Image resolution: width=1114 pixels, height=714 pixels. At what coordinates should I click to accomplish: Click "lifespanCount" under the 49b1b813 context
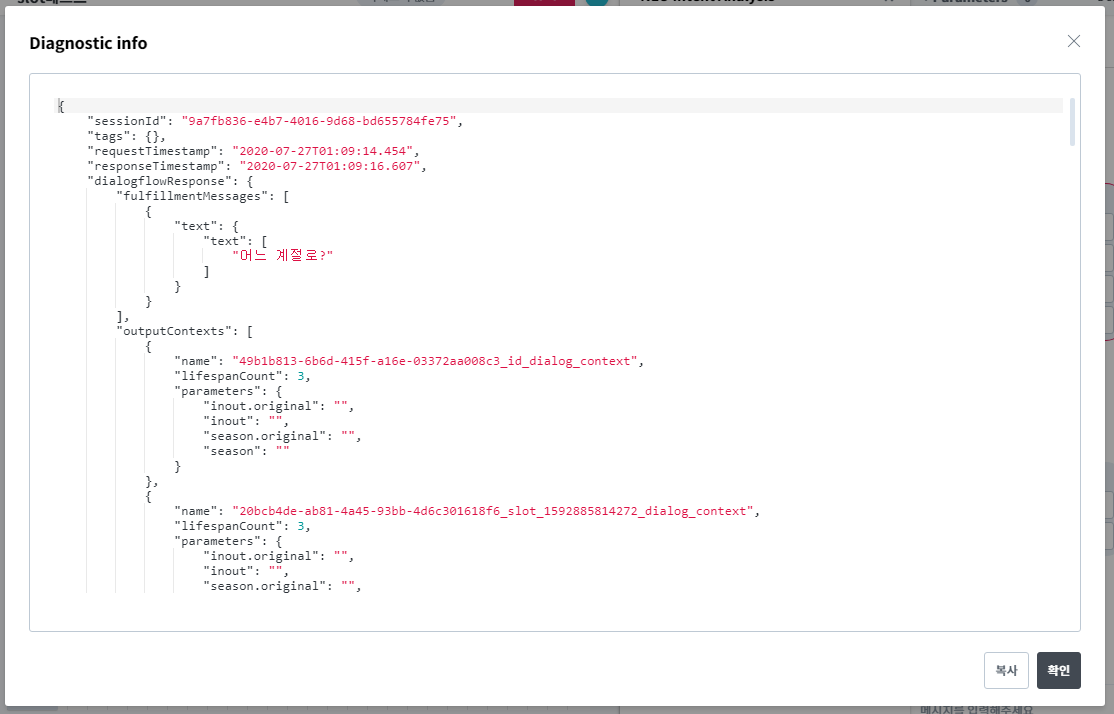pyautogui.click(x=232, y=376)
